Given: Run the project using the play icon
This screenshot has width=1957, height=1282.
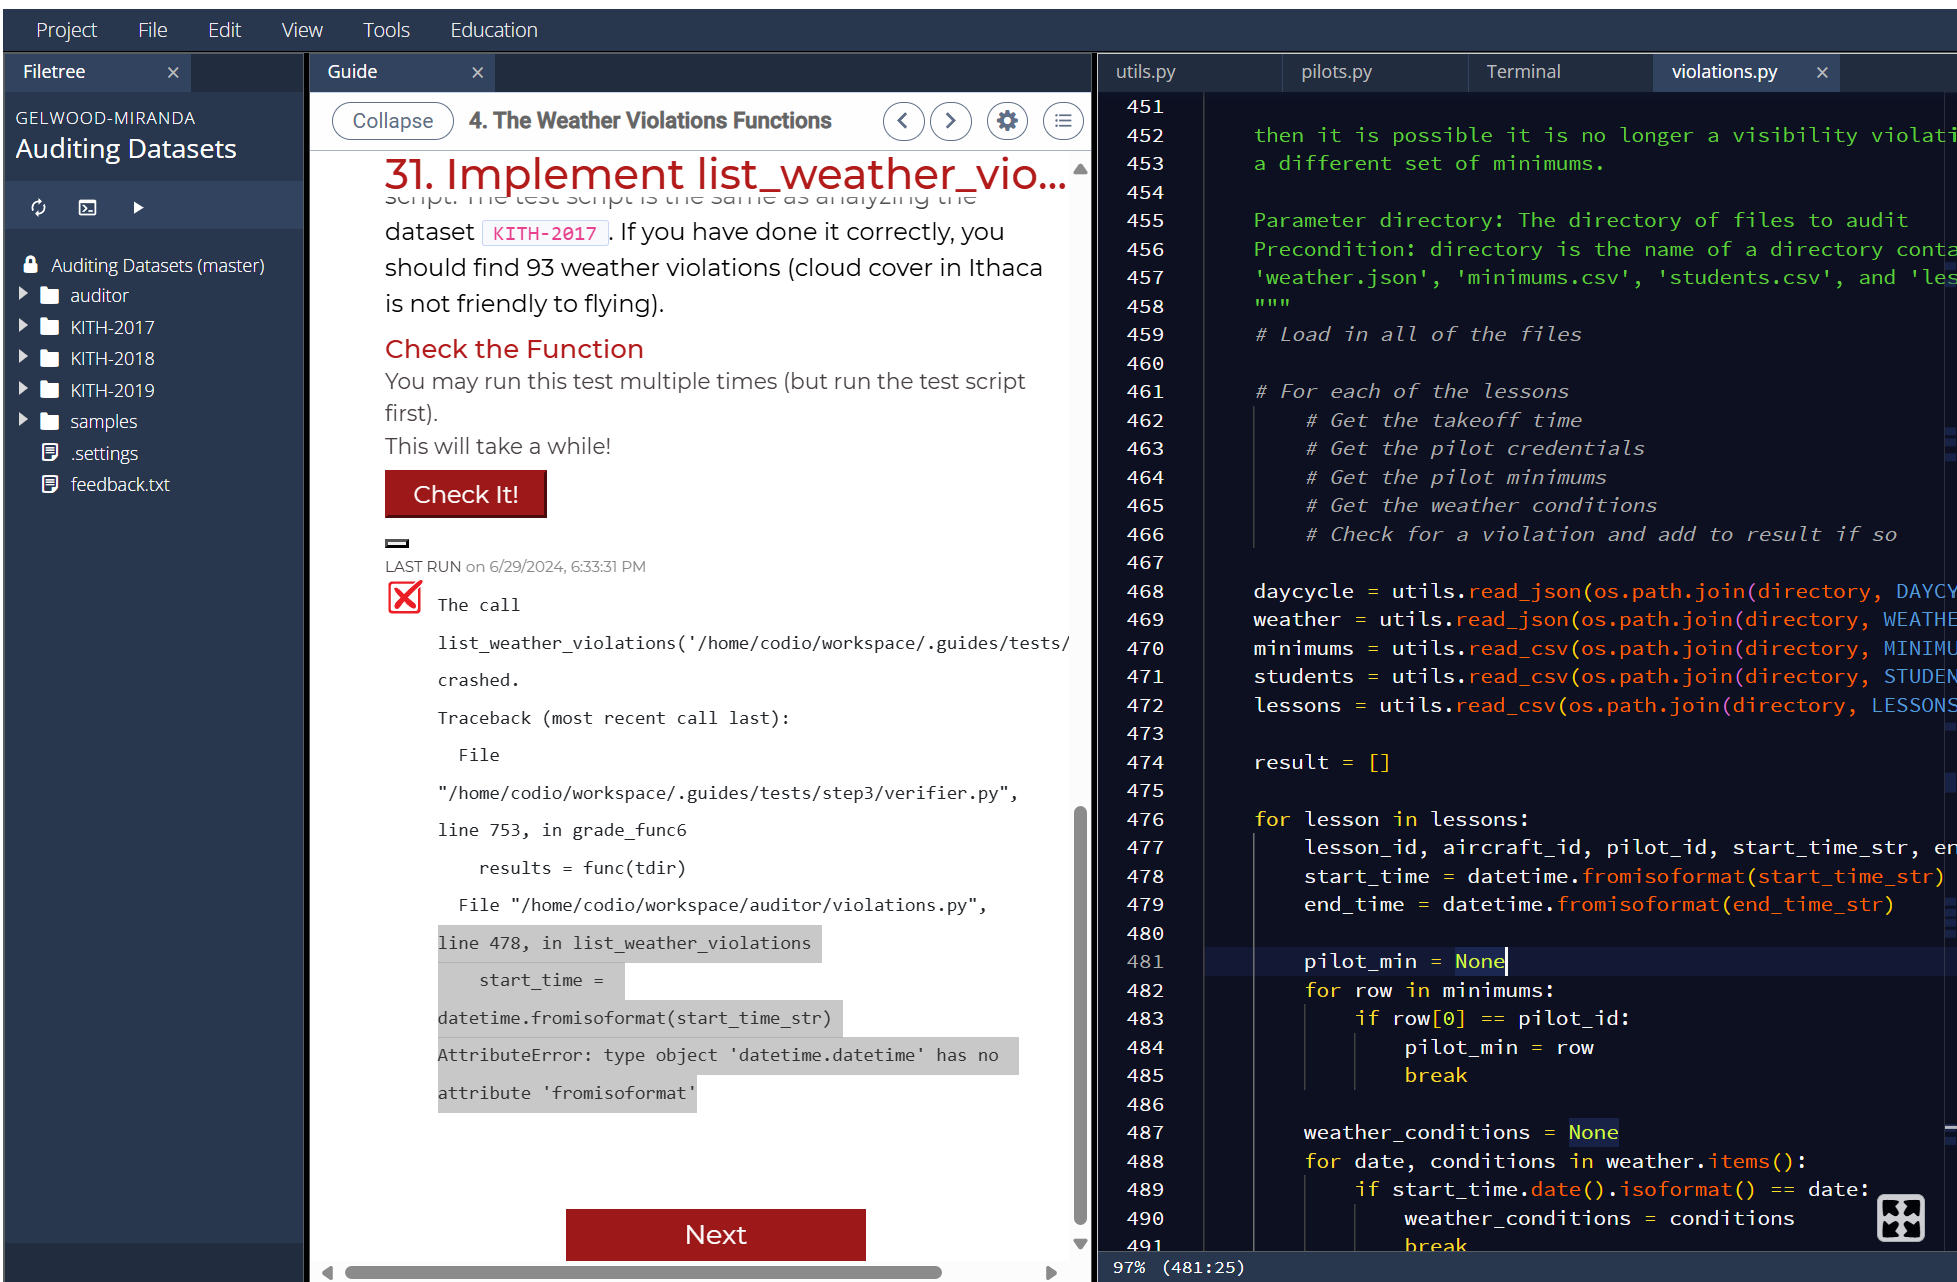Looking at the screenshot, I should click(x=137, y=207).
